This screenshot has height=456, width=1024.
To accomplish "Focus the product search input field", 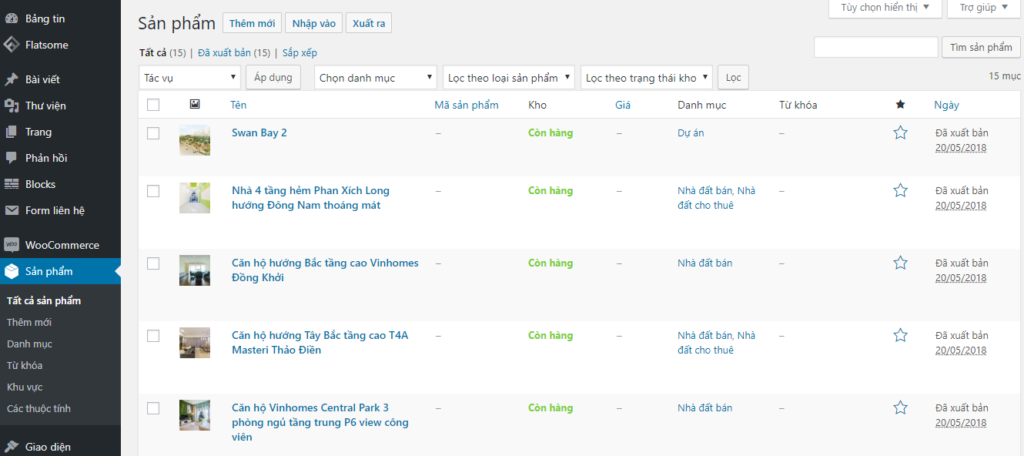I will (x=876, y=47).
